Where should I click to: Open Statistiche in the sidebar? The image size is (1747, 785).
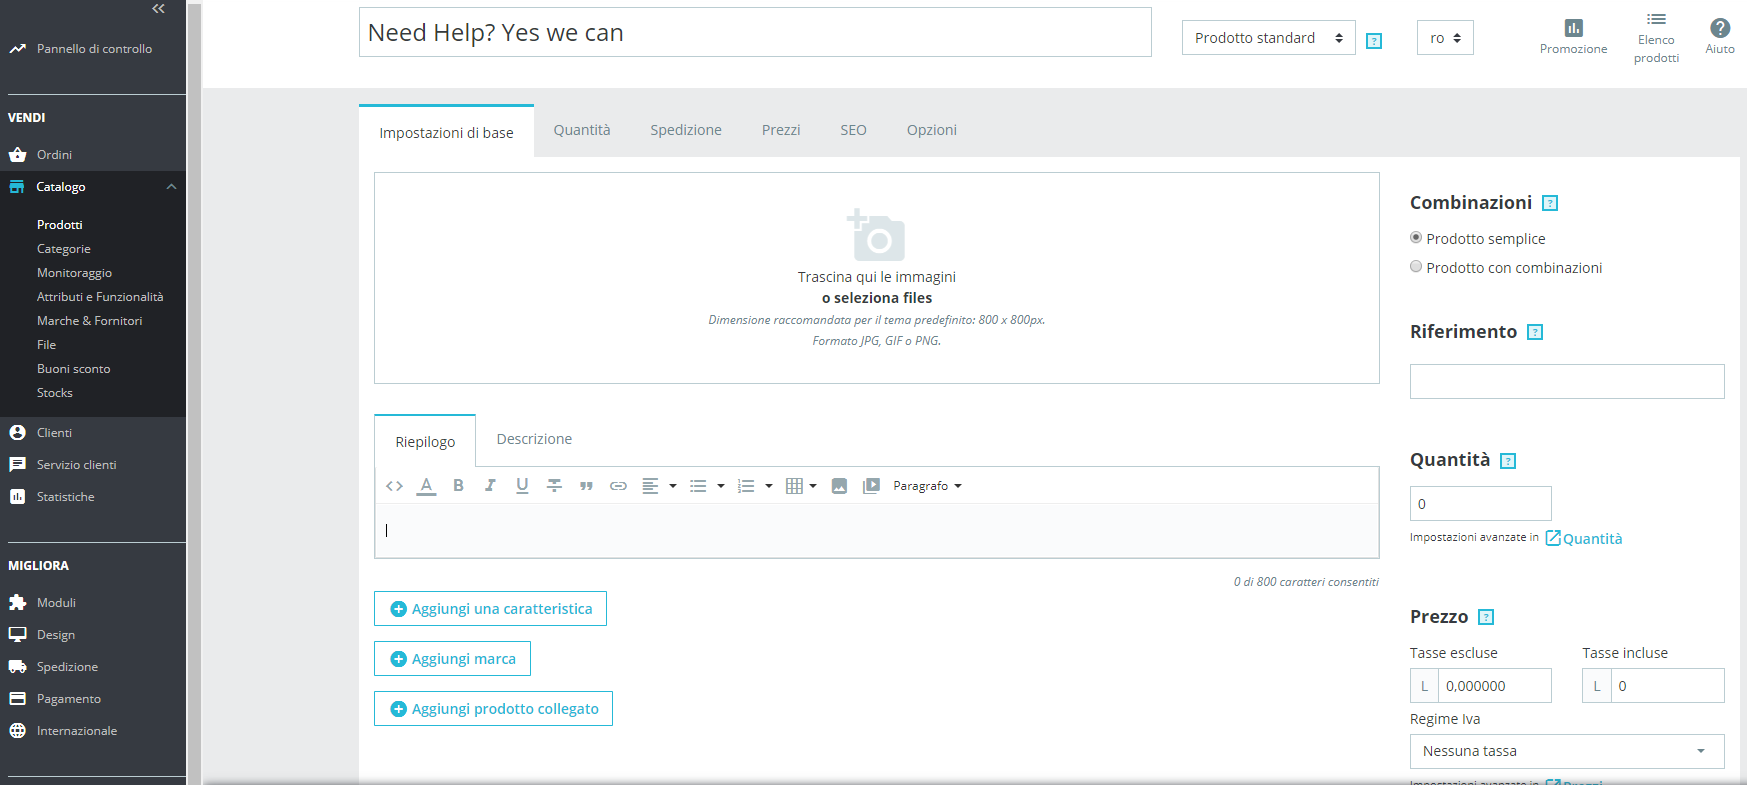tap(65, 497)
